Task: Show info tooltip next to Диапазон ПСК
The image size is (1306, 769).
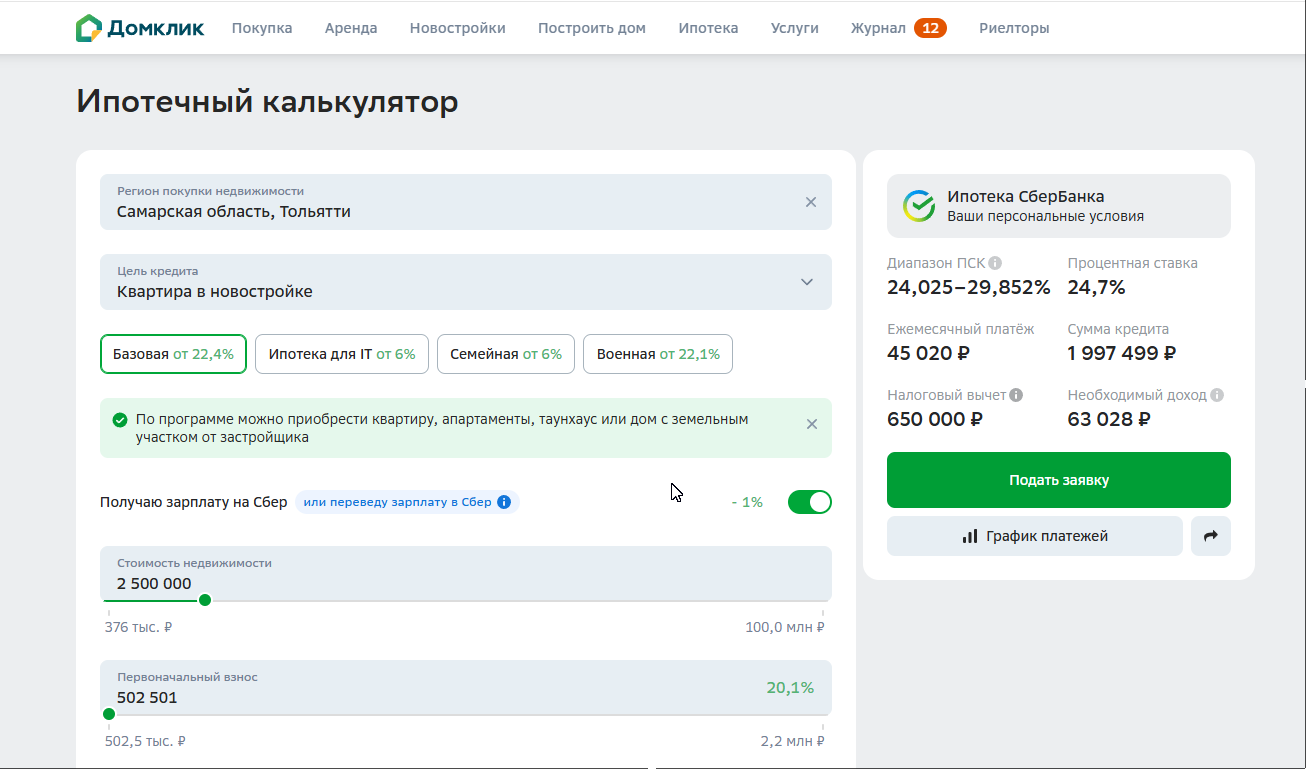Action: pyautogui.click(x=995, y=263)
